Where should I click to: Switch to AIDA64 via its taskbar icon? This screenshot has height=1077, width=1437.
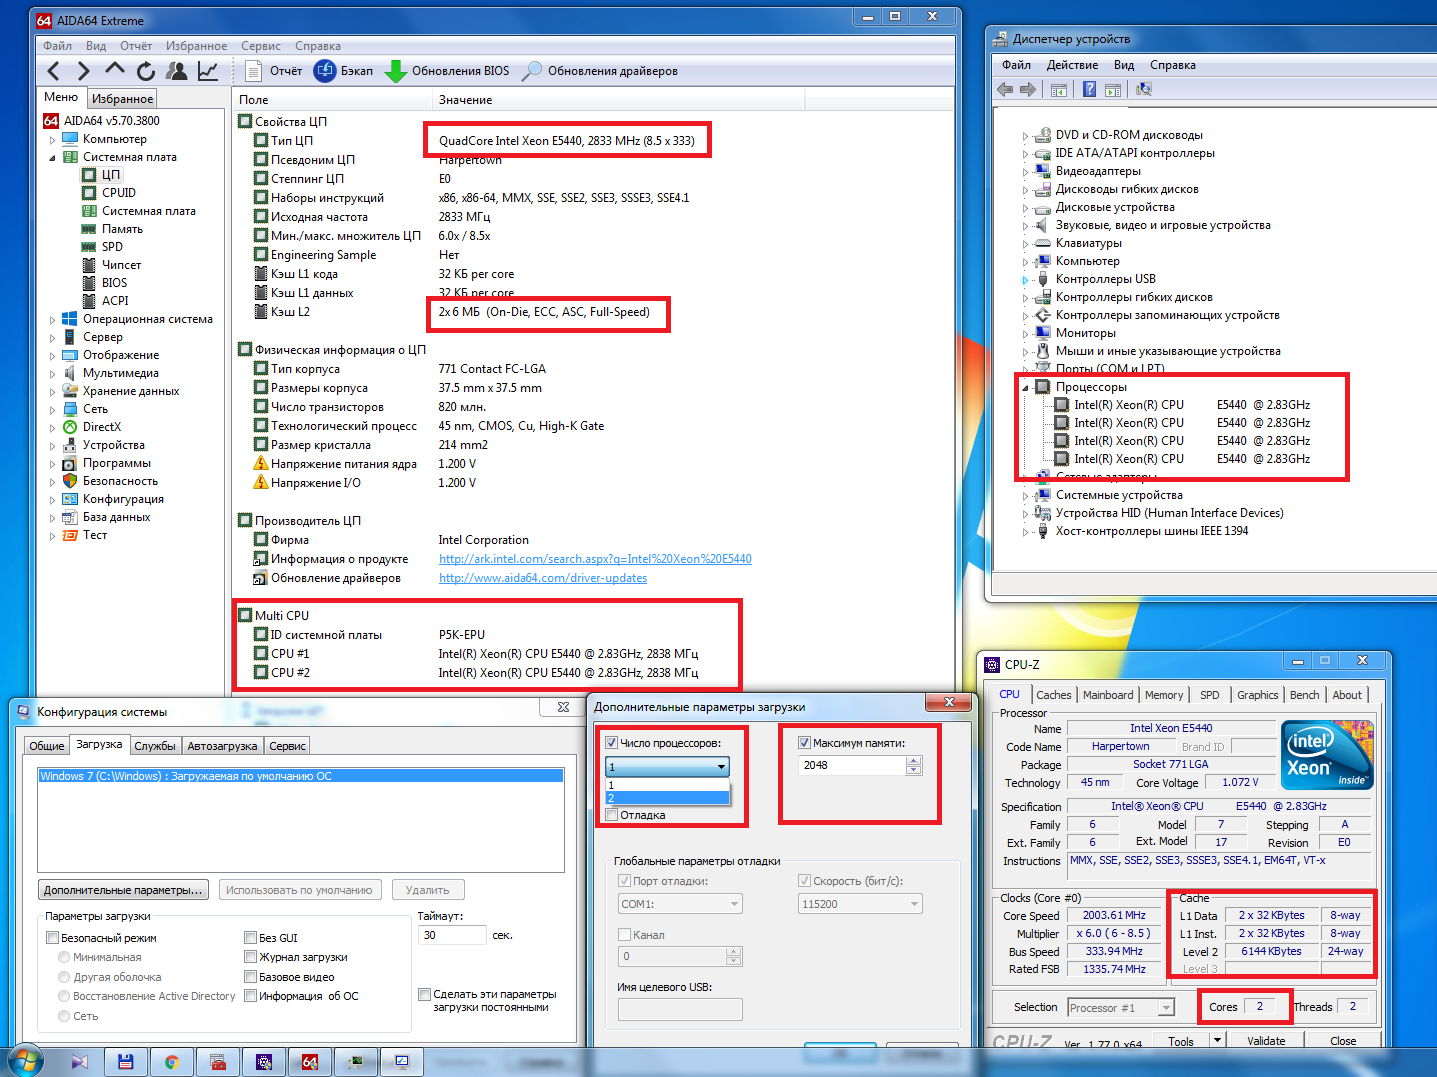point(310,1062)
